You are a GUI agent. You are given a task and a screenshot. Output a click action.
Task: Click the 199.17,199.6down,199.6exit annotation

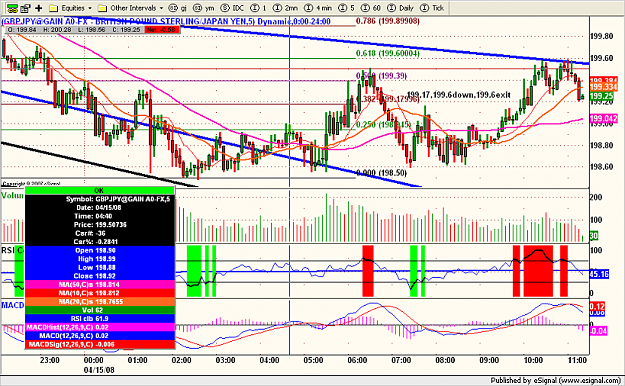tap(458, 95)
